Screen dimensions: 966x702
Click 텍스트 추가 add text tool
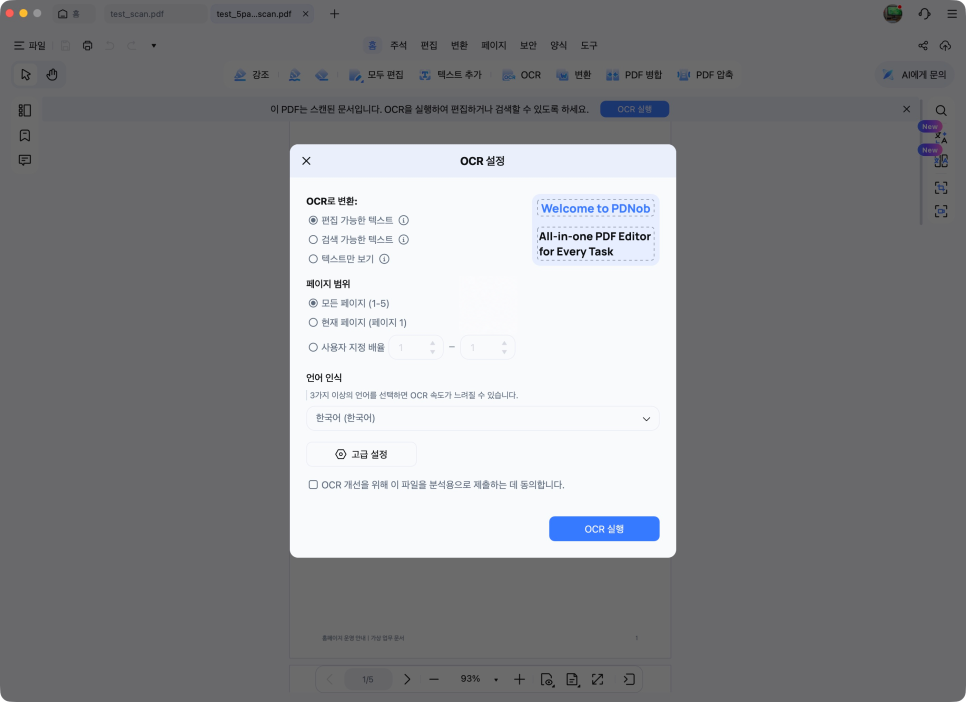coord(450,75)
